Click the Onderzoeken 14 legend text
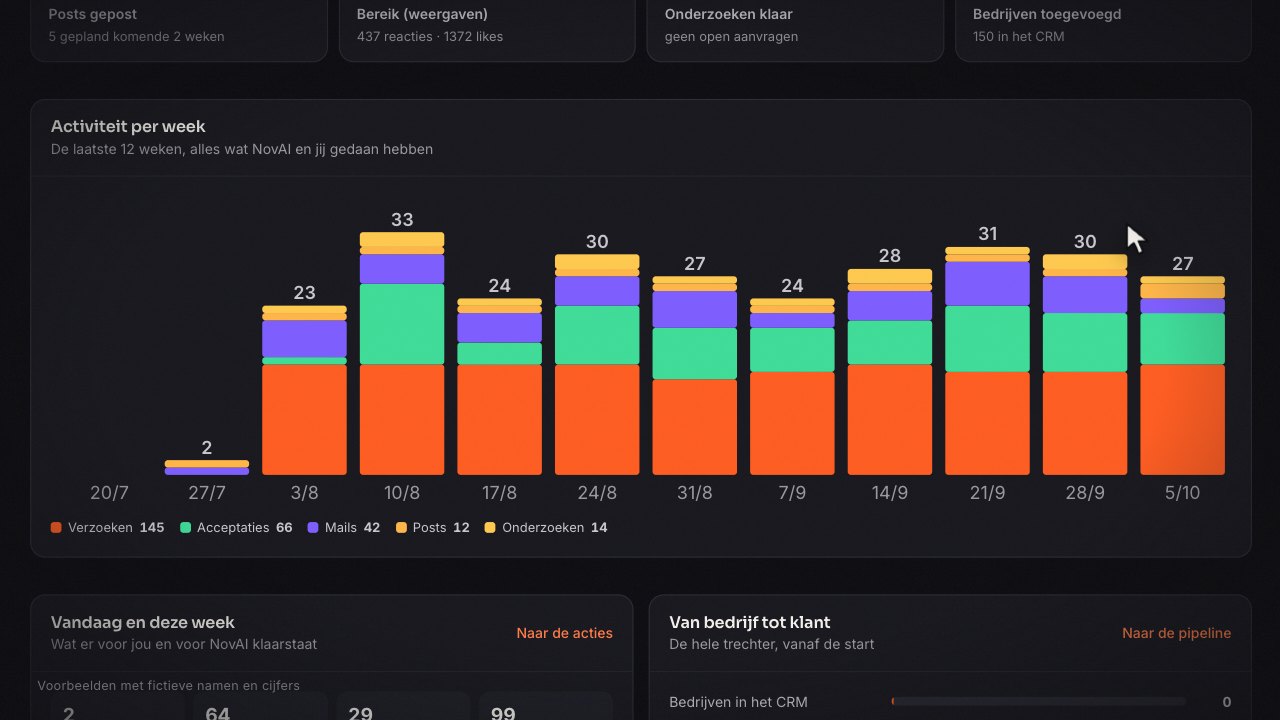This screenshot has width=1280, height=720. [x=555, y=527]
